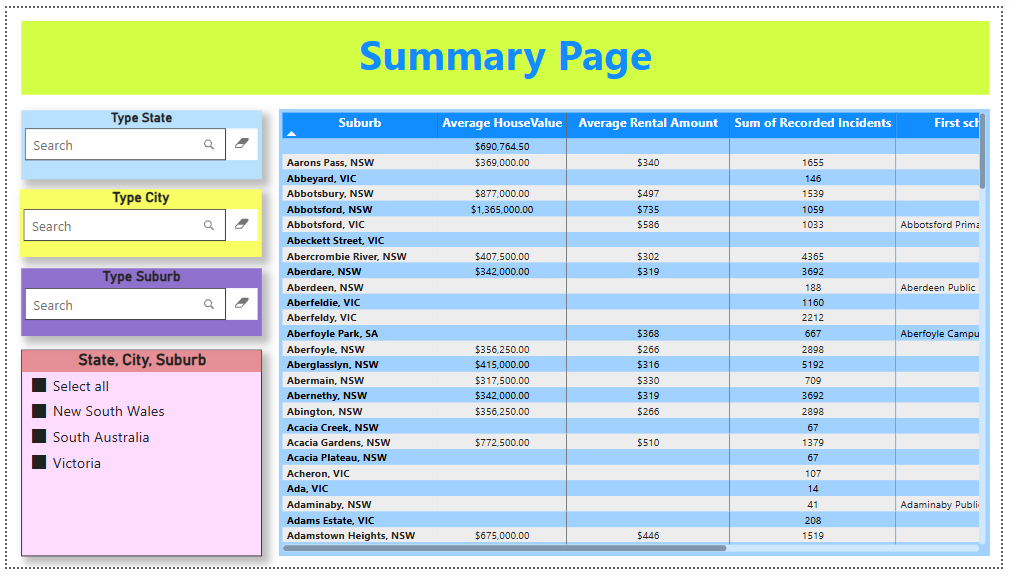Click the sort arrow under Suburb header
Viewport: 1016px width, 584px height.
tap(292, 133)
